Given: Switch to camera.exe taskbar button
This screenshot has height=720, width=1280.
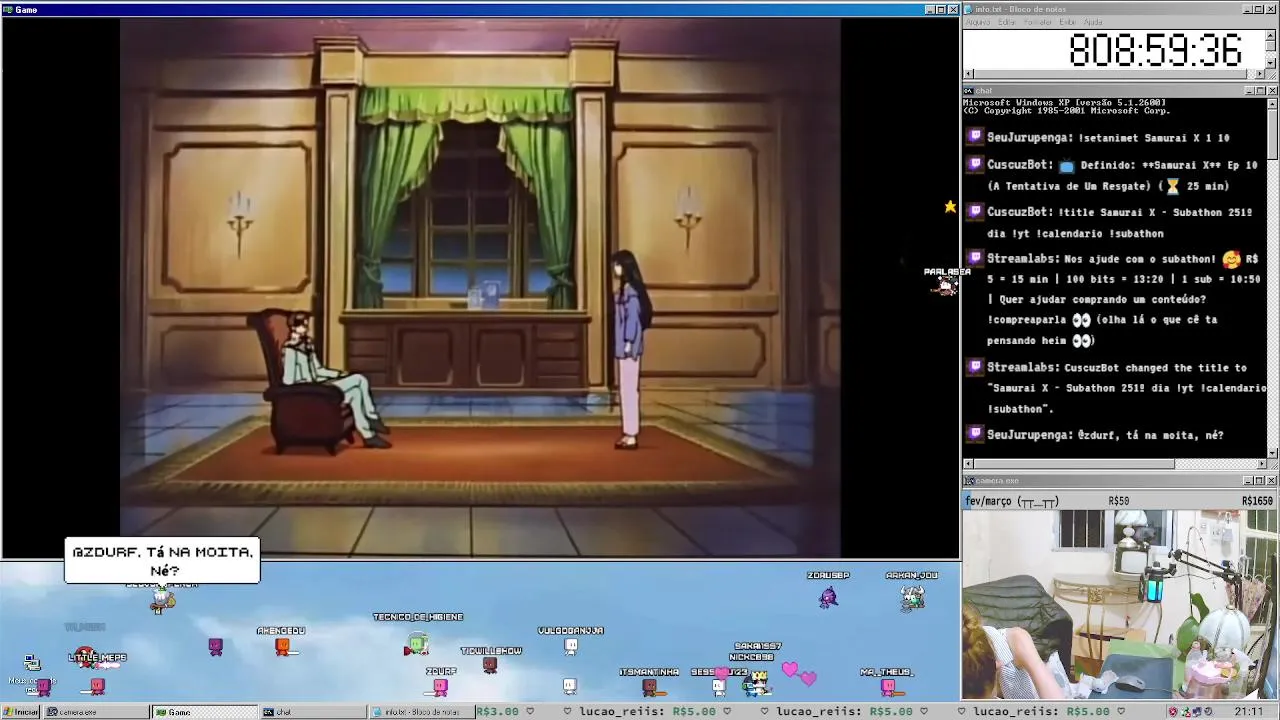Looking at the screenshot, I should (97, 712).
